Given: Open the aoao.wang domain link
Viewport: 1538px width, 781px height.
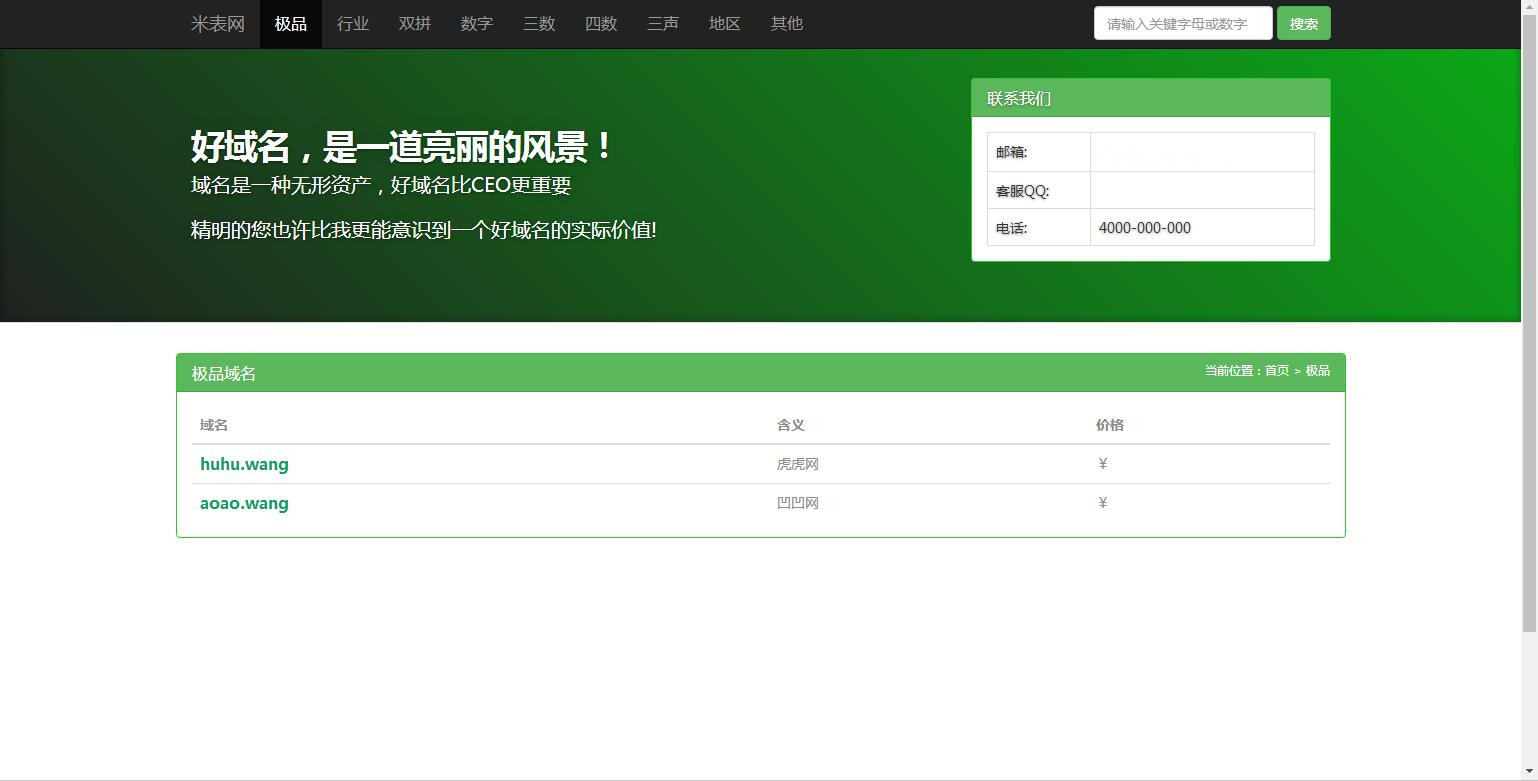Looking at the screenshot, I should click(244, 503).
